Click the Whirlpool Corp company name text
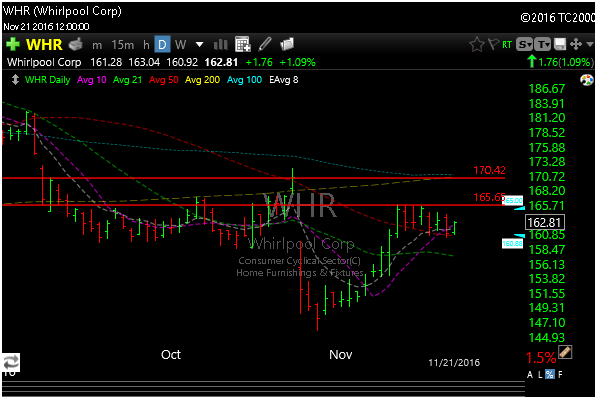The width and height of the screenshot is (595, 397). pyautogui.click(x=44, y=62)
